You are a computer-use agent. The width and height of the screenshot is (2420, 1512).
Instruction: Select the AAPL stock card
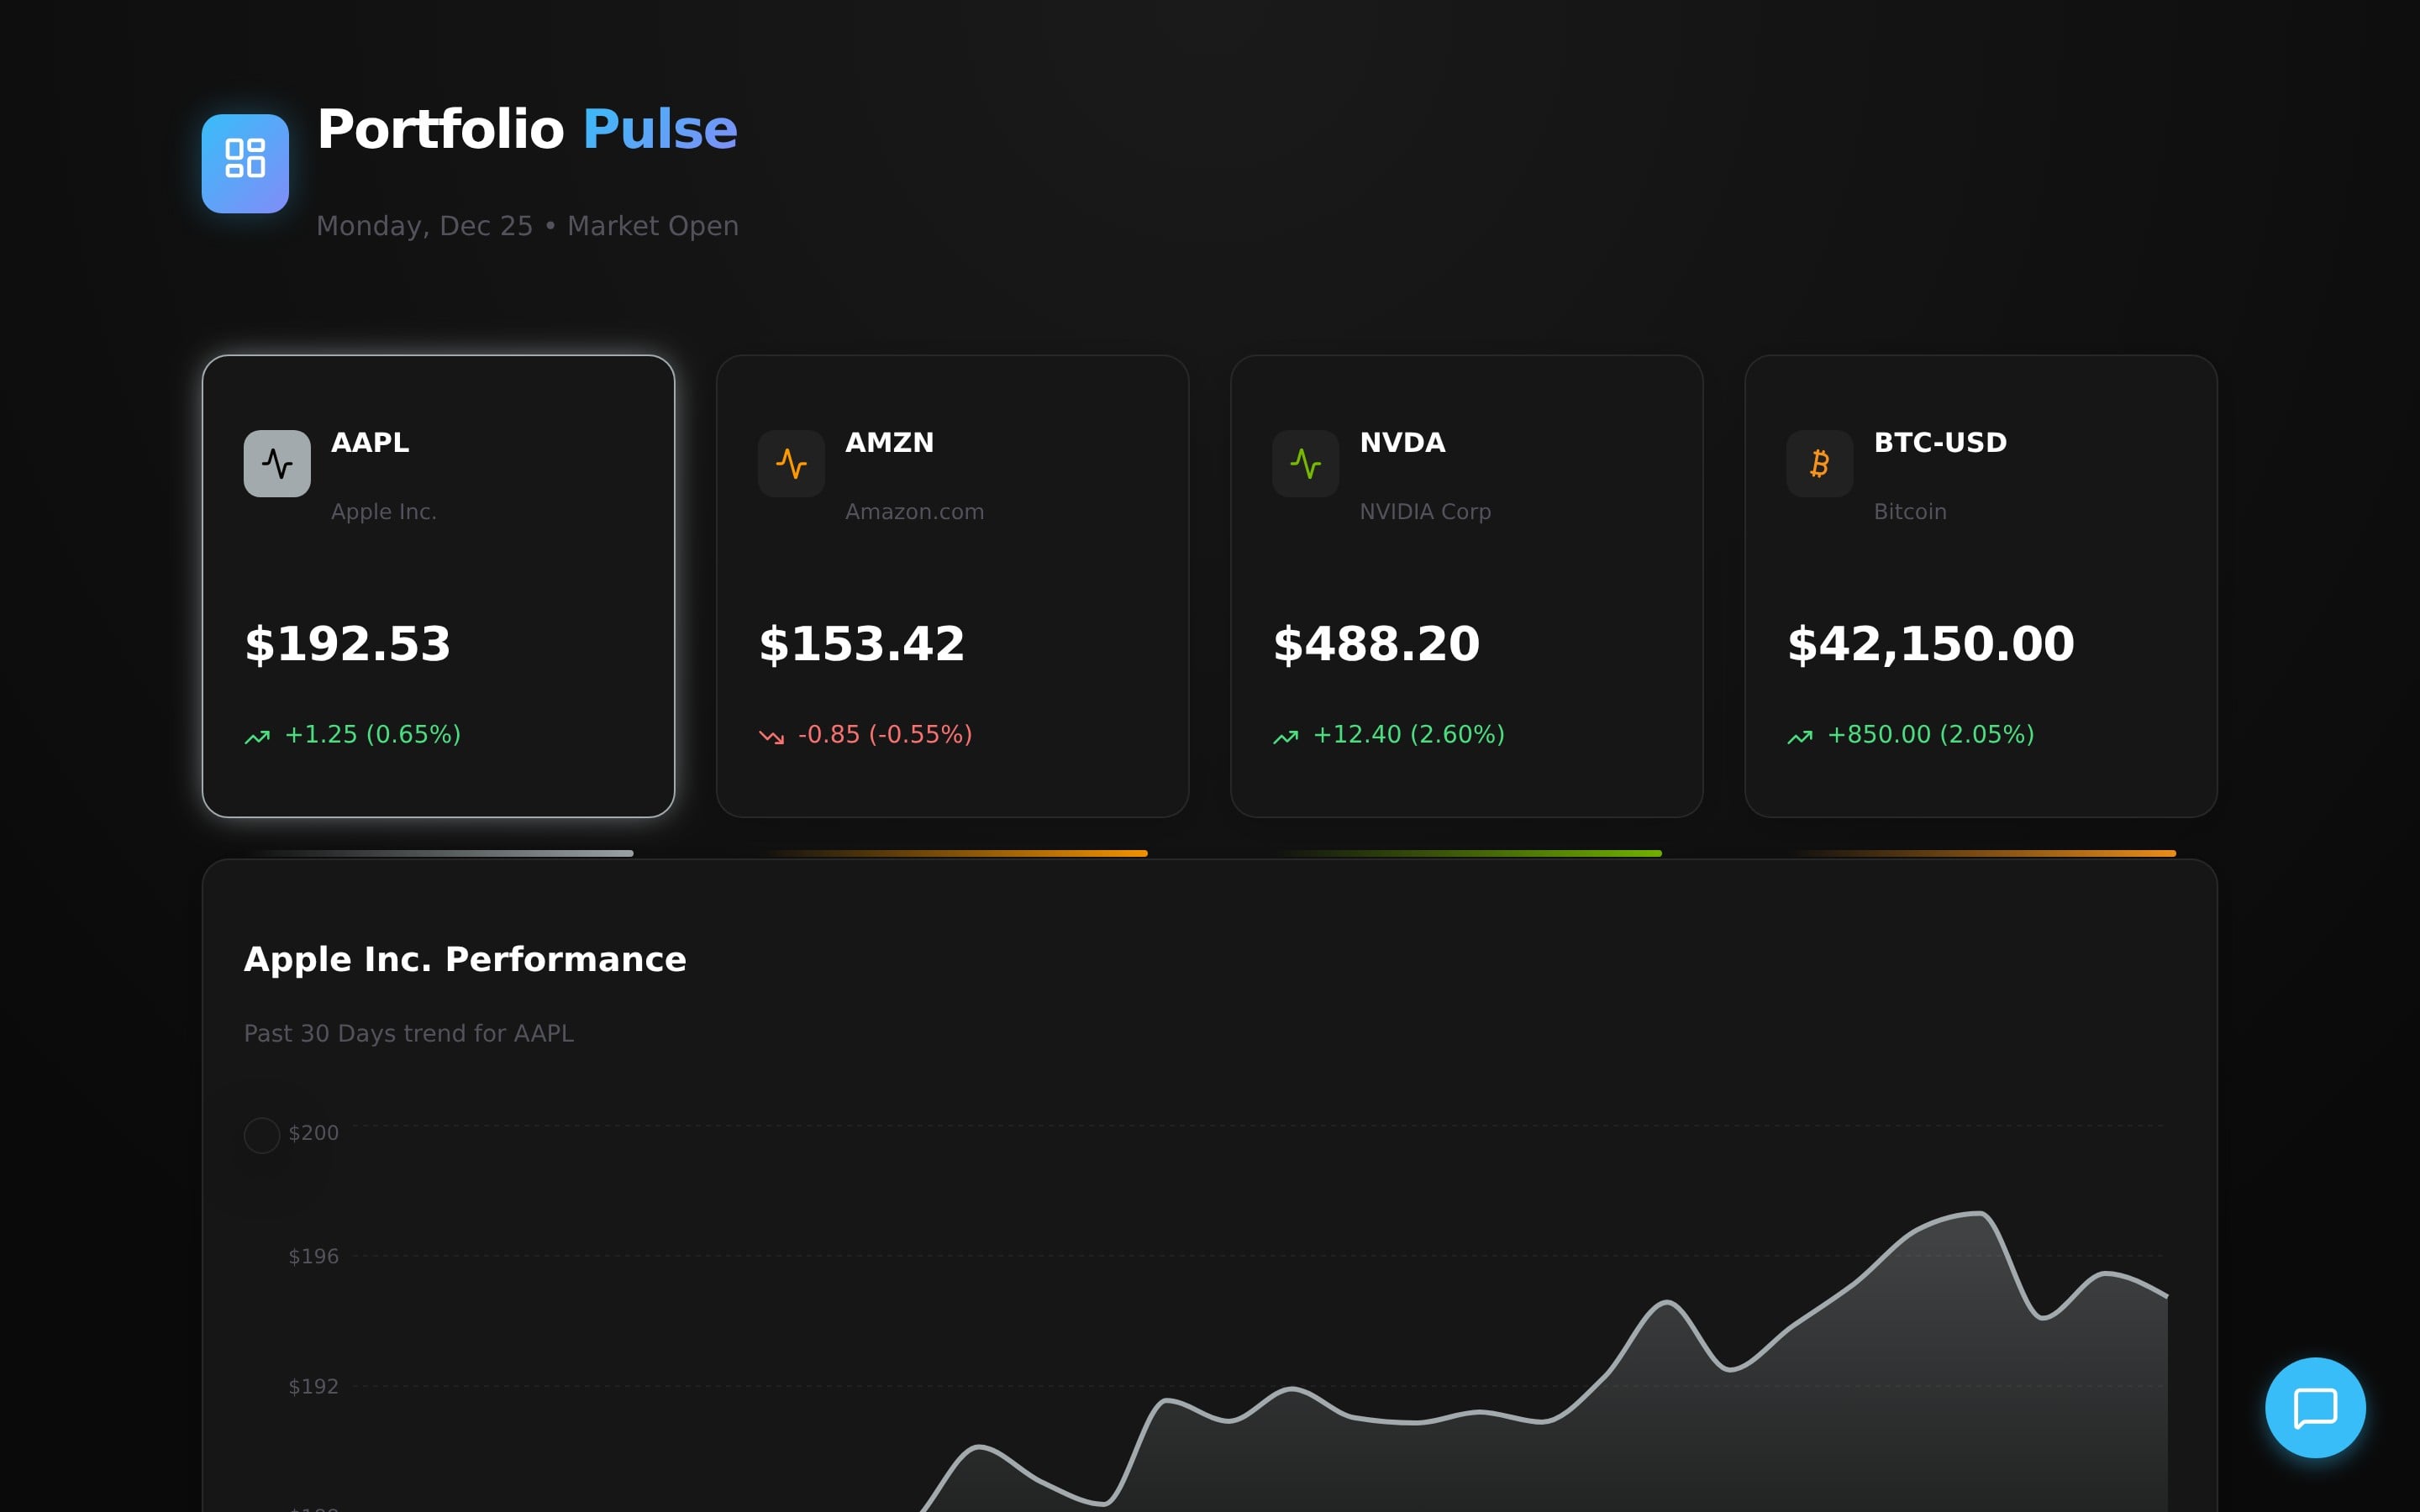(x=438, y=585)
